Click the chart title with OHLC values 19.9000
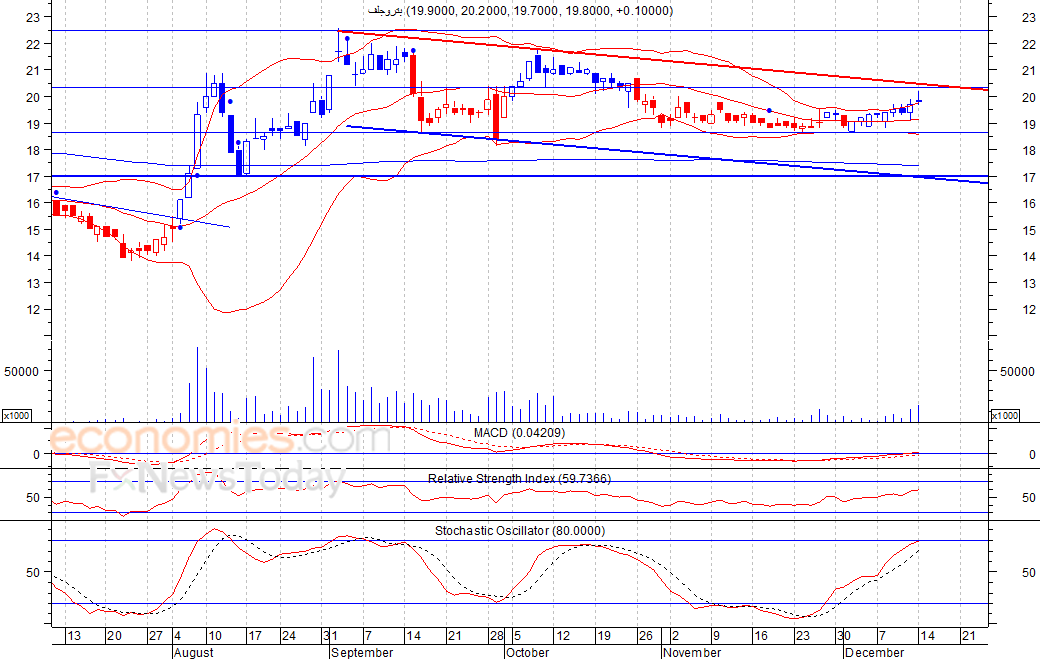 [x=521, y=11]
